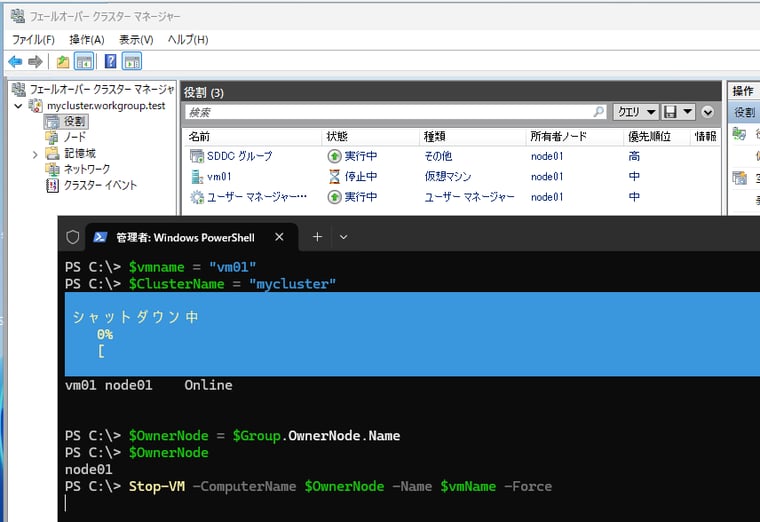This screenshot has height=522, width=760.
Task: Click the shield administrator icon in terminal
Action: [x=73, y=237]
